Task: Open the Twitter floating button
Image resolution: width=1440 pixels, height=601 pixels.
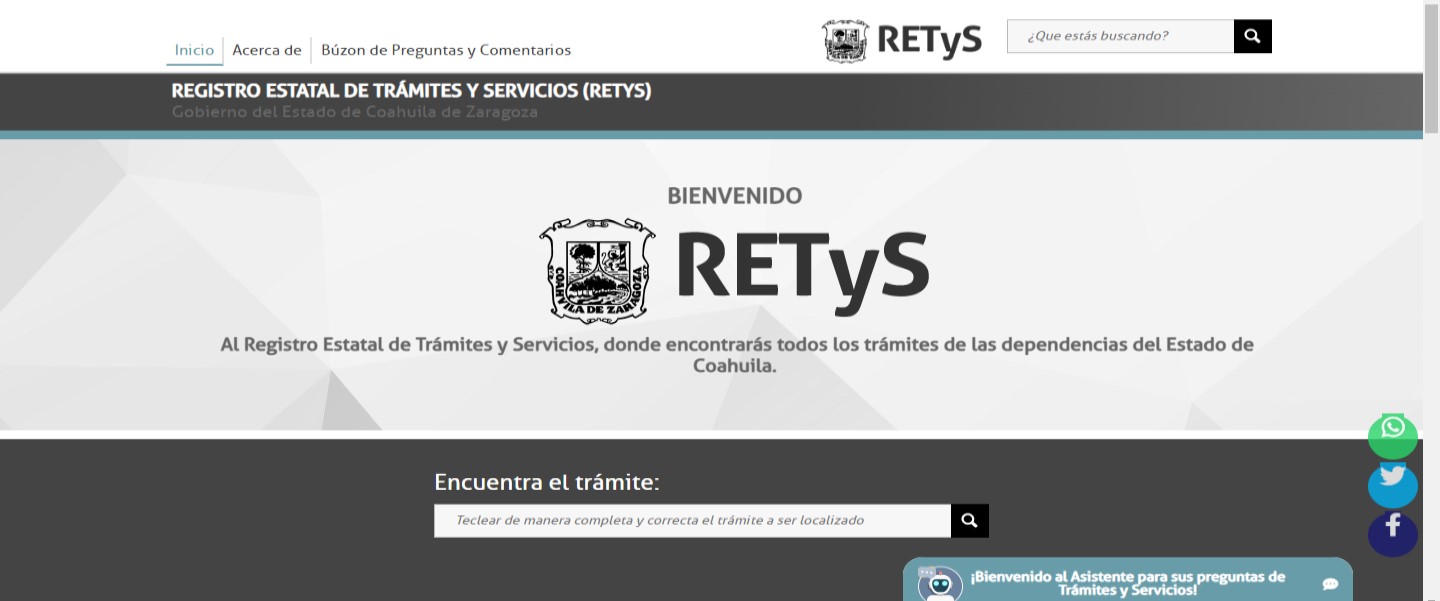Action: coord(1393,484)
